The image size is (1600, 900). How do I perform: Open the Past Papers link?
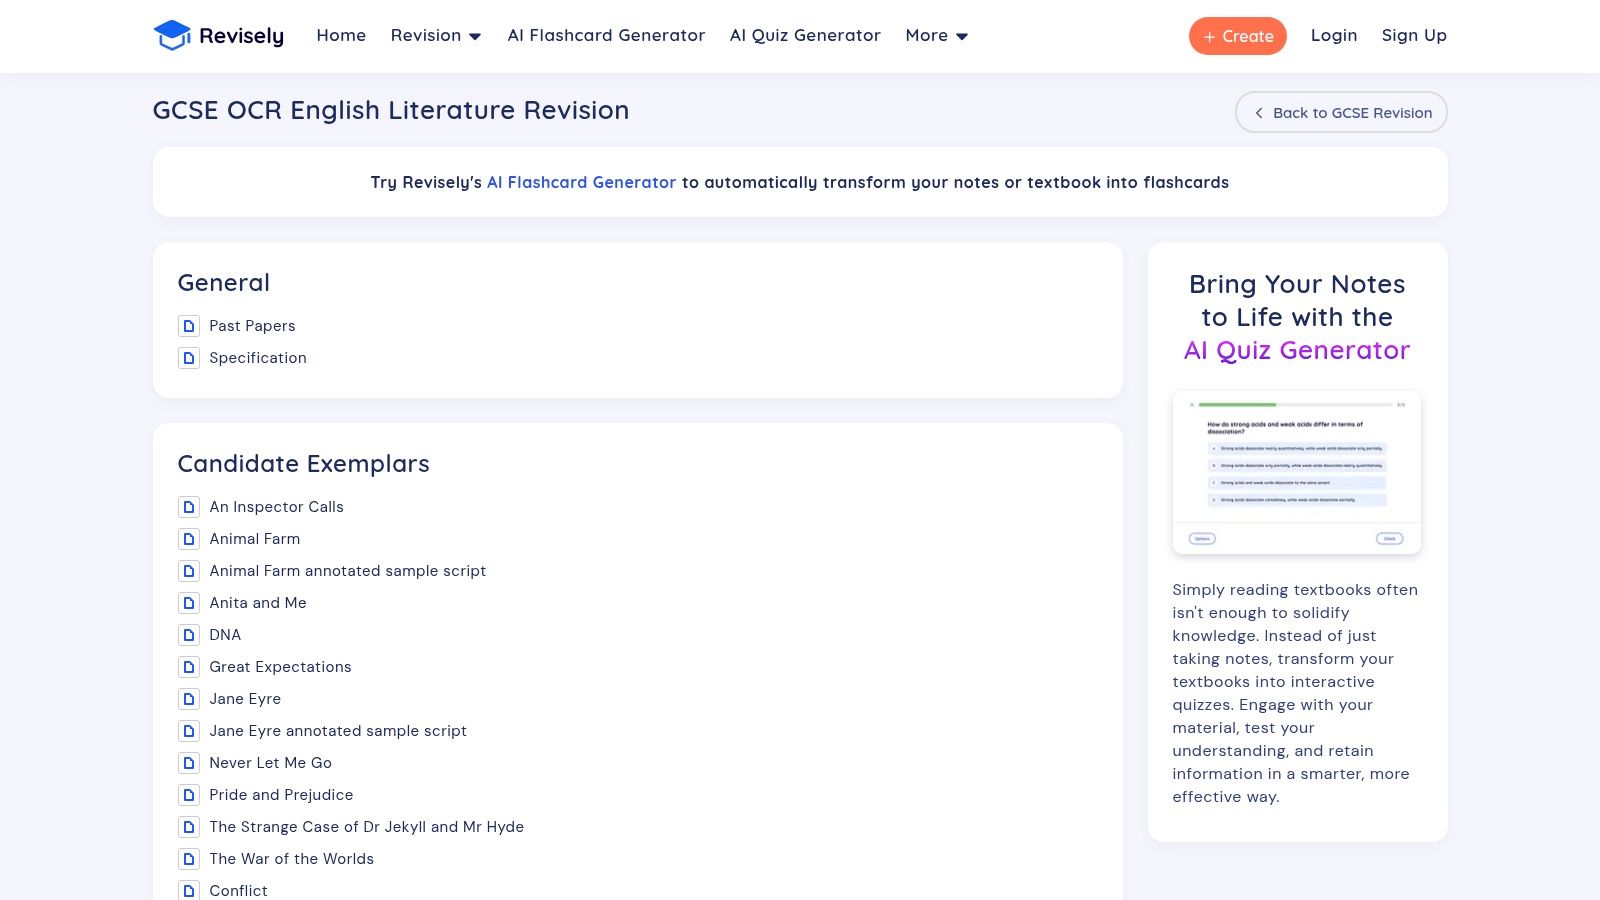pos(252,326)
